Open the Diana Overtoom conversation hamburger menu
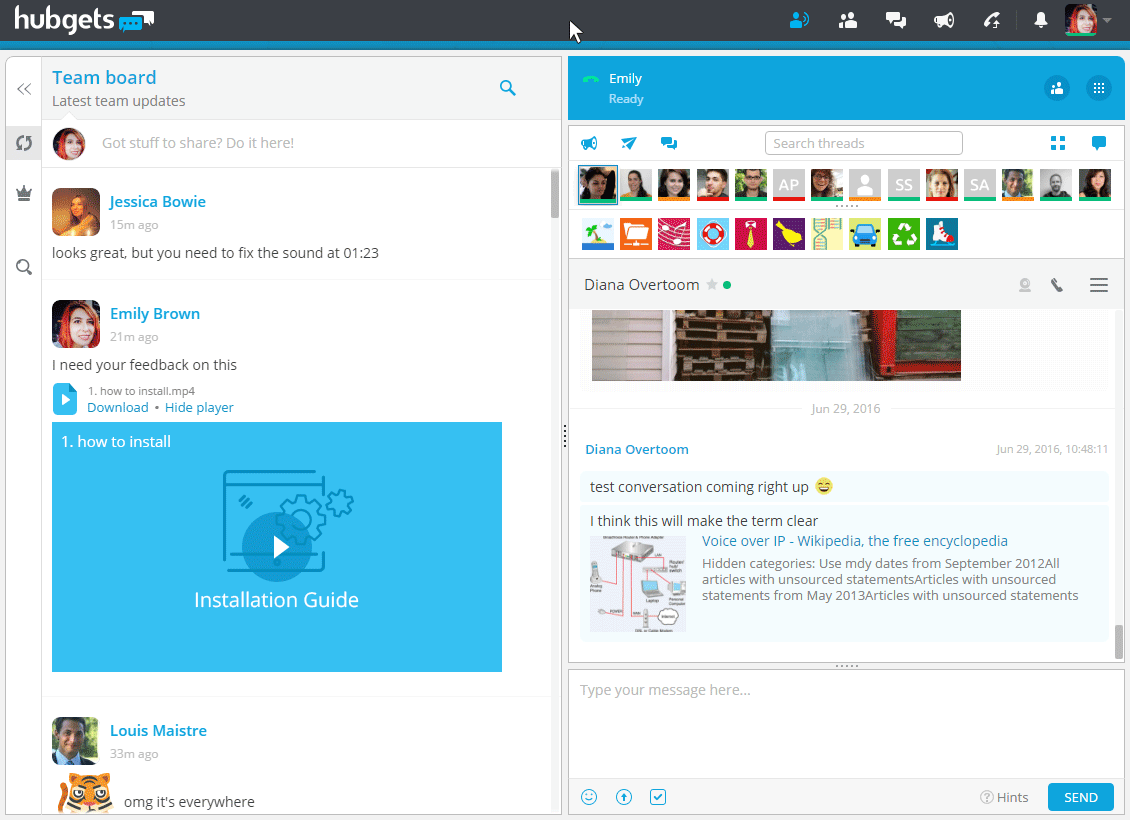The image size is (1130, 820). click(1098, 285)
